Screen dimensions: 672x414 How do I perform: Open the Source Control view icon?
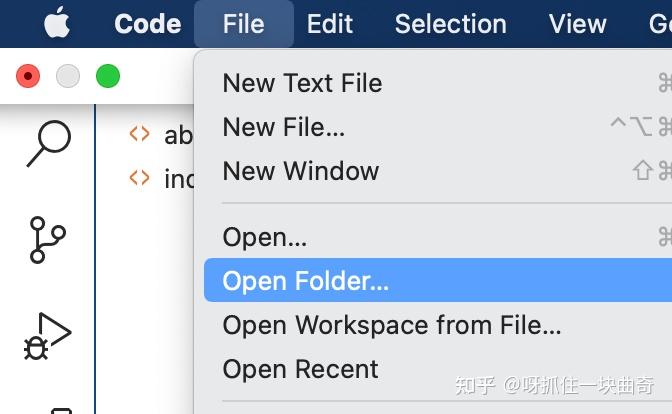47,240
